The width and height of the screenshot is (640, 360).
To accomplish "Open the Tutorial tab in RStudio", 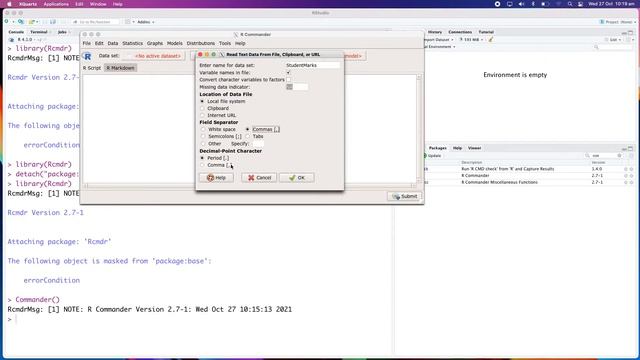I will [486, 32].
